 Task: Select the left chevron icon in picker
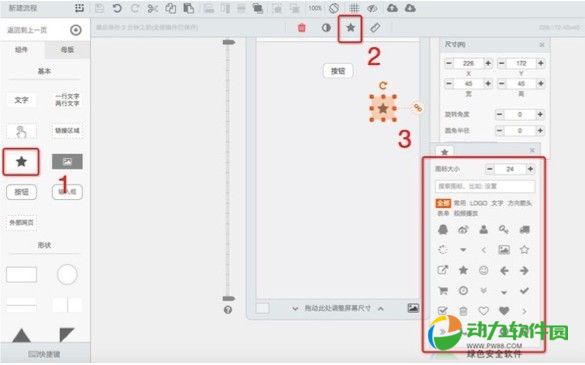484,250
